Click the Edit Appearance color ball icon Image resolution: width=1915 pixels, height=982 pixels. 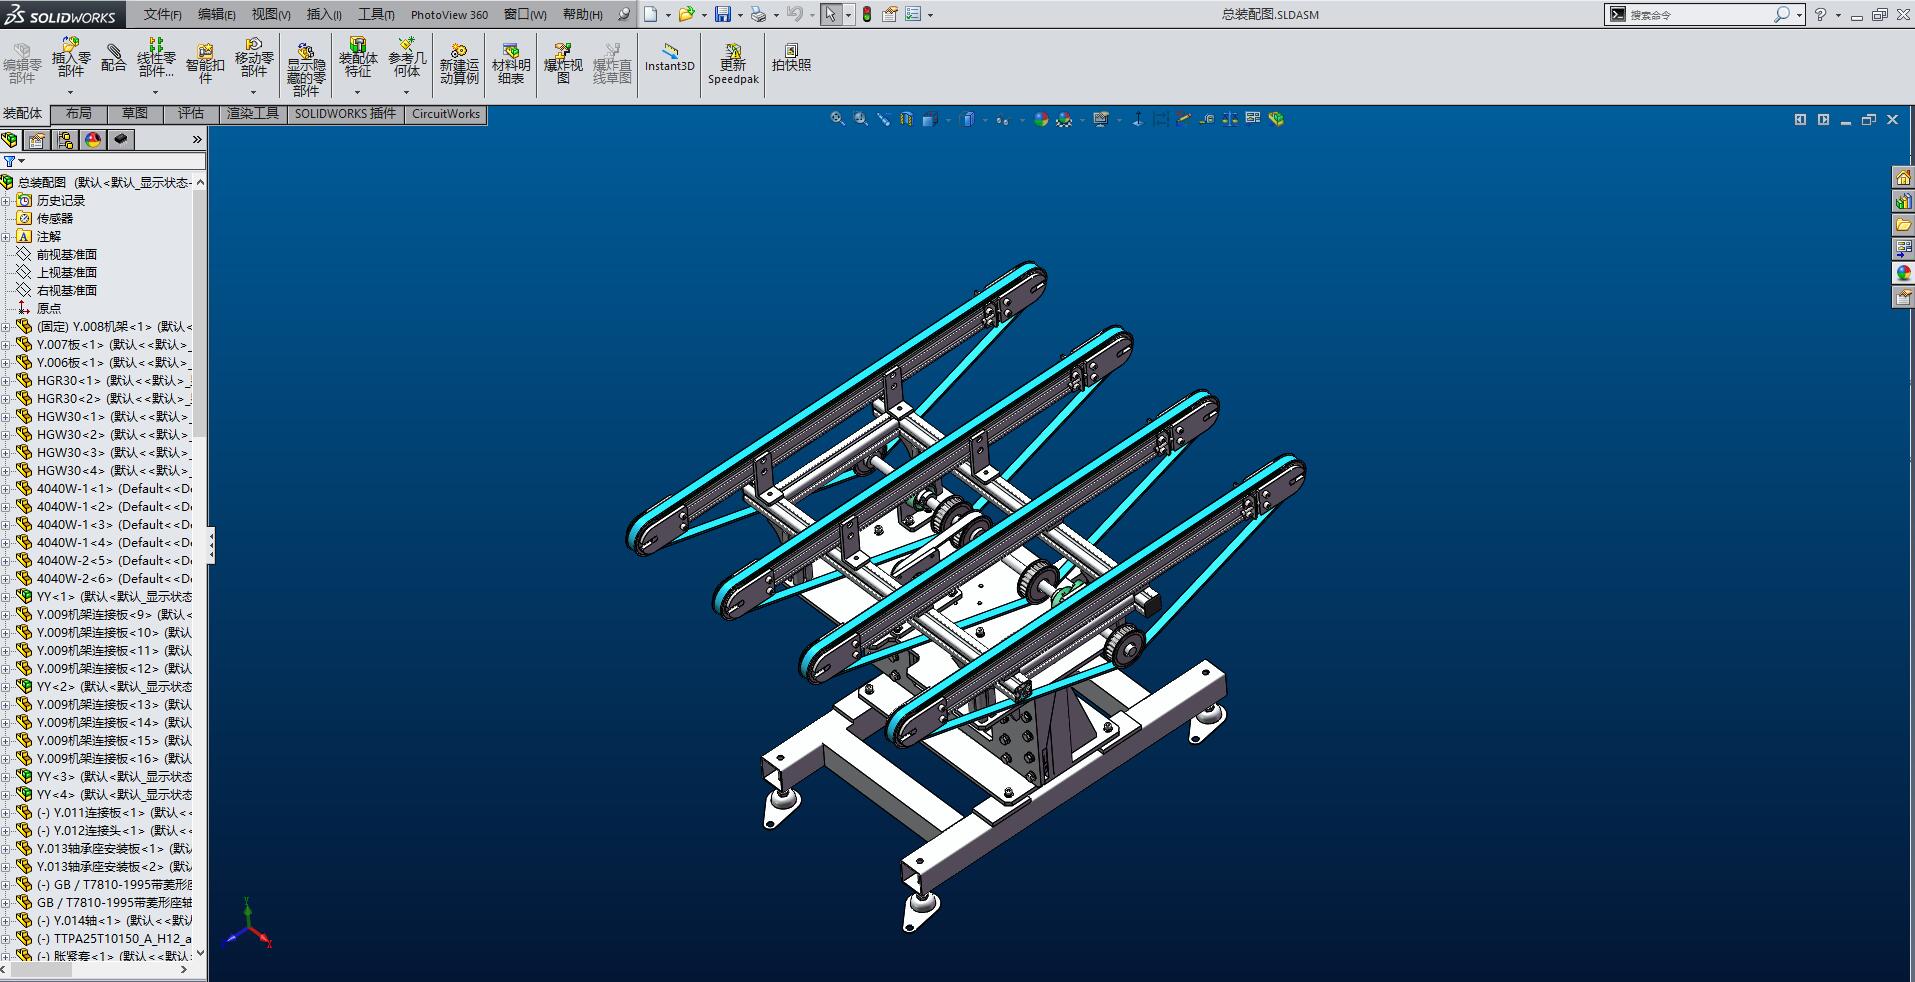tap(1041, 119)
